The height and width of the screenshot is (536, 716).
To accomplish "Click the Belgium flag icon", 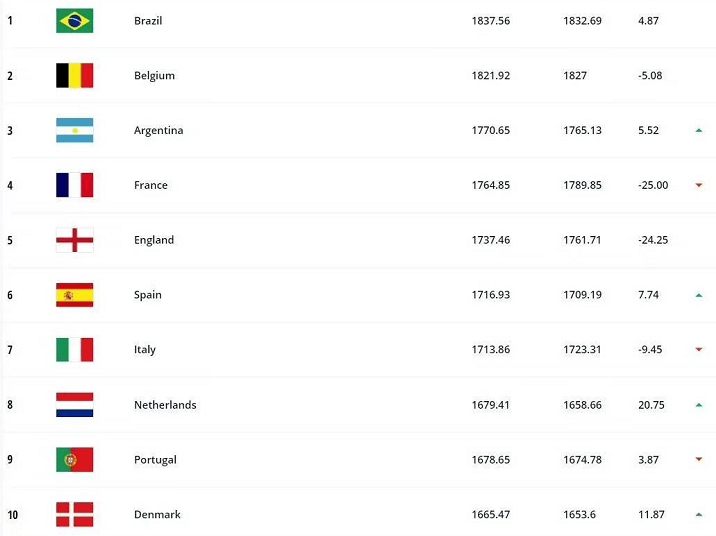I will click(74, 75).
